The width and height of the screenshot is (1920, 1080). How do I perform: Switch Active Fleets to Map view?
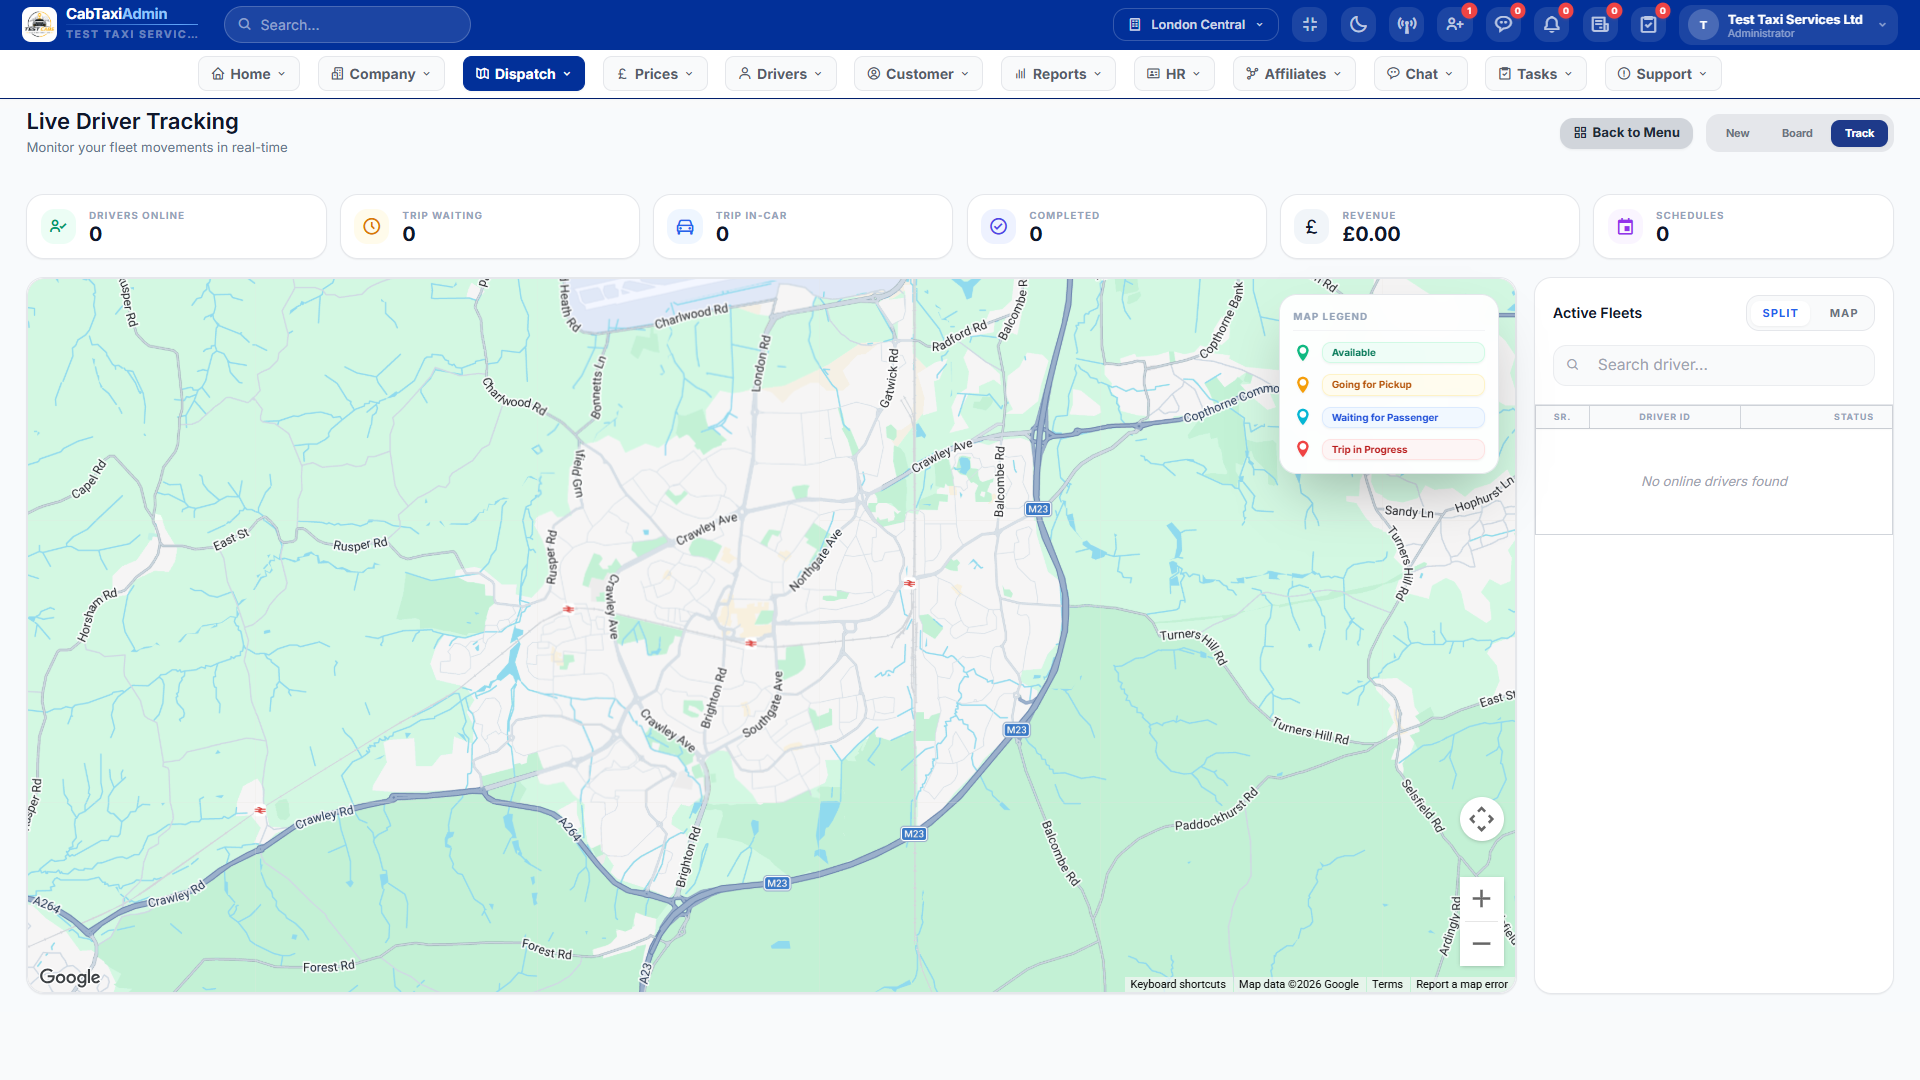point(1843,313)
